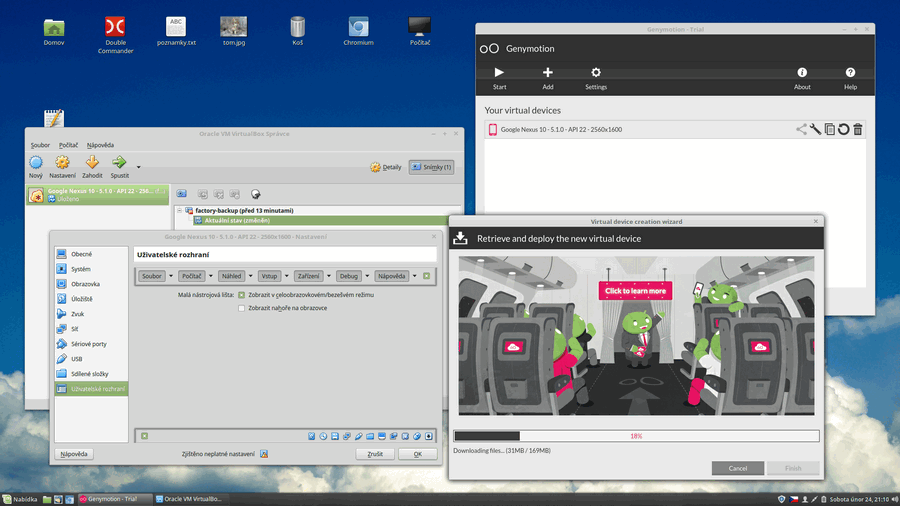Click the Genymotion About info icon
The image size is (900, 506).
[x=802, y=72]
